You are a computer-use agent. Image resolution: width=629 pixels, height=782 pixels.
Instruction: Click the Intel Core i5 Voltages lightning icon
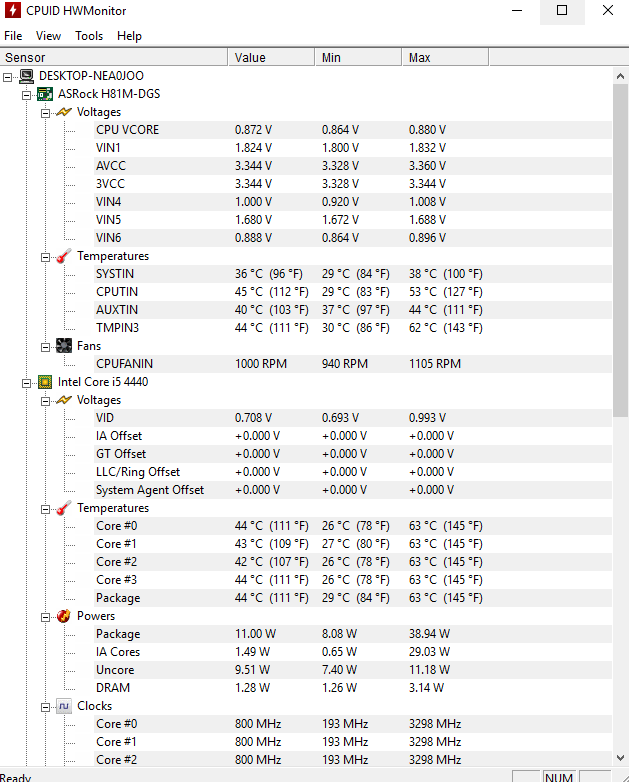[x=64, y=400]
